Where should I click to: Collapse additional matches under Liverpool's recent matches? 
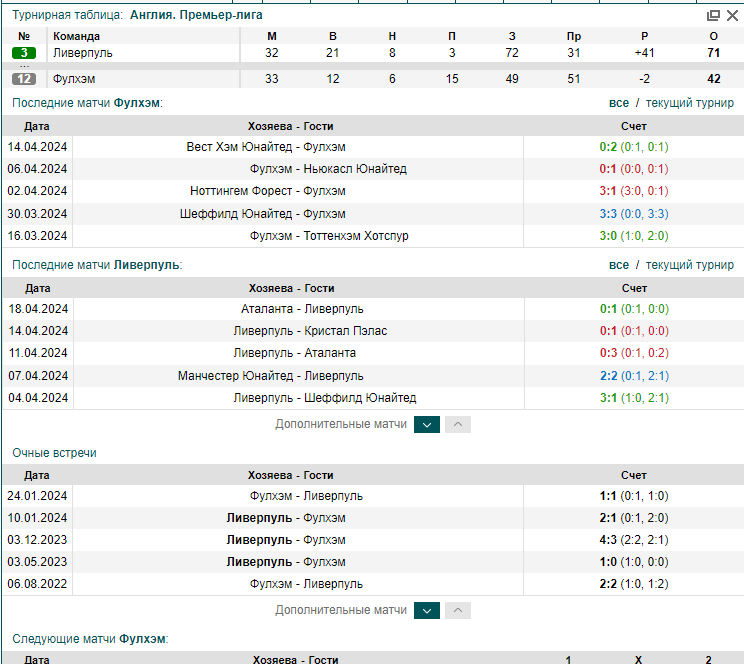(x=458, y=424)
